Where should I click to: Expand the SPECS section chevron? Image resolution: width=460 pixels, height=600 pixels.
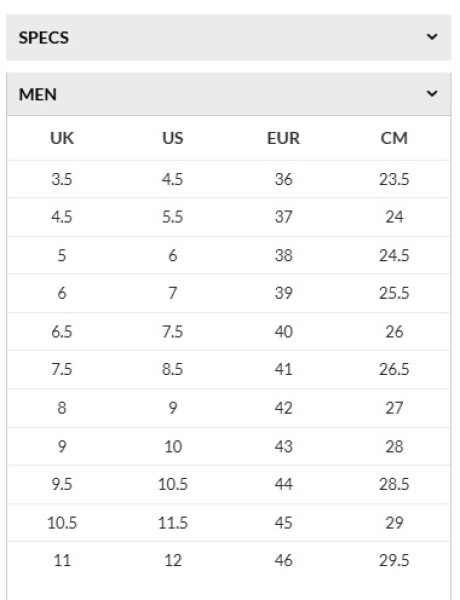(x=432, y=37)
